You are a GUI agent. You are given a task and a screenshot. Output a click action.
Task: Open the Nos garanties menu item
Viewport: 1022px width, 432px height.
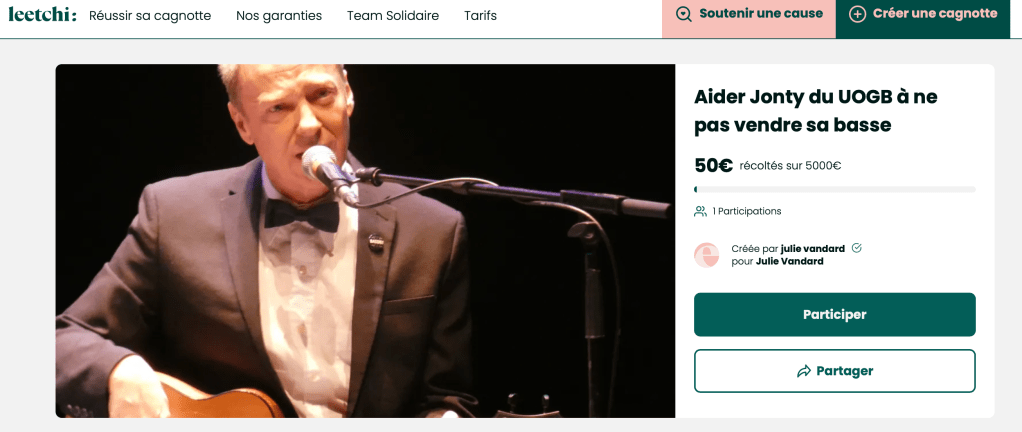click(279, 16)
